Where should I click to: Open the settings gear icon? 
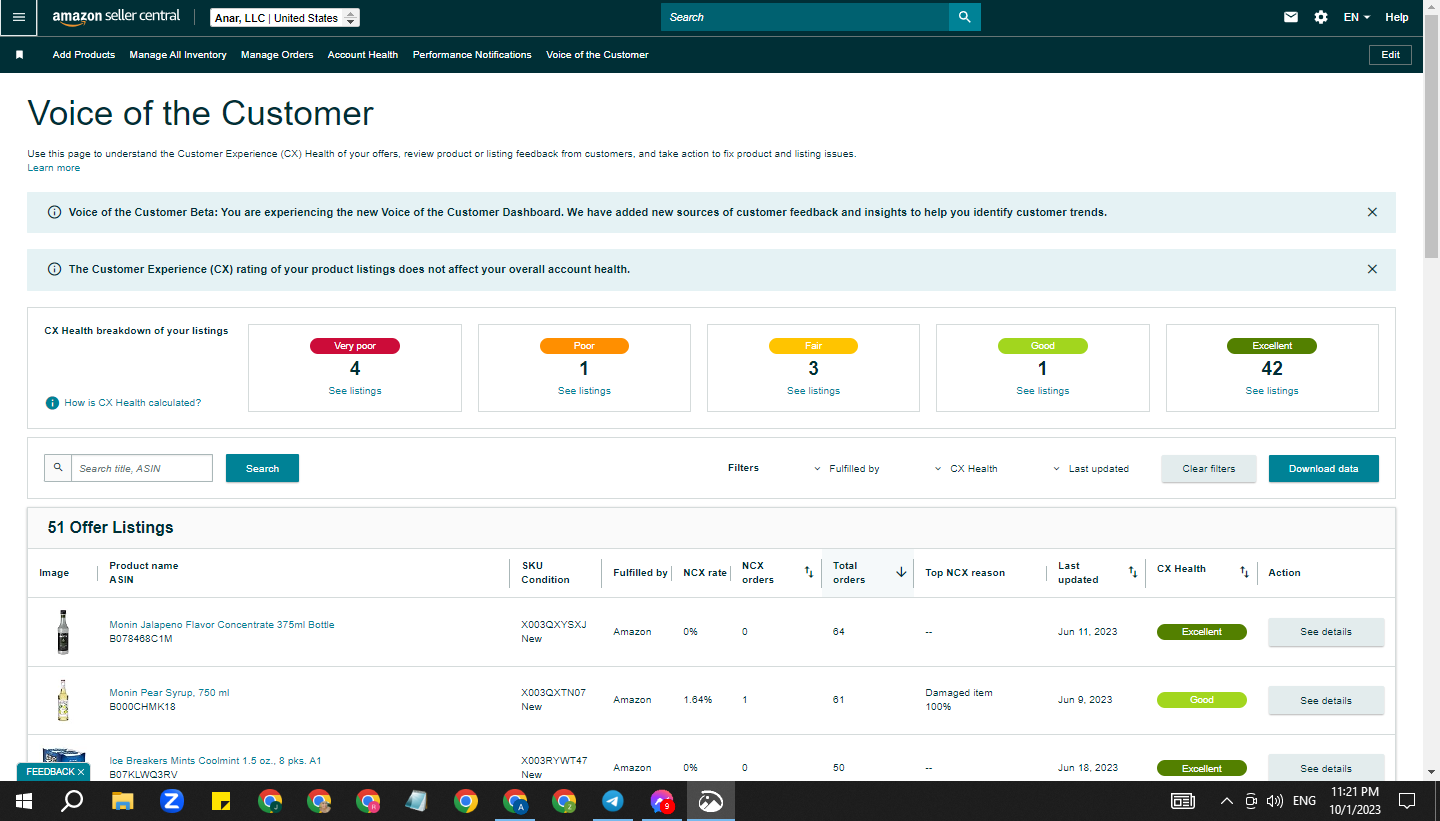click(x=1321, y=17)
